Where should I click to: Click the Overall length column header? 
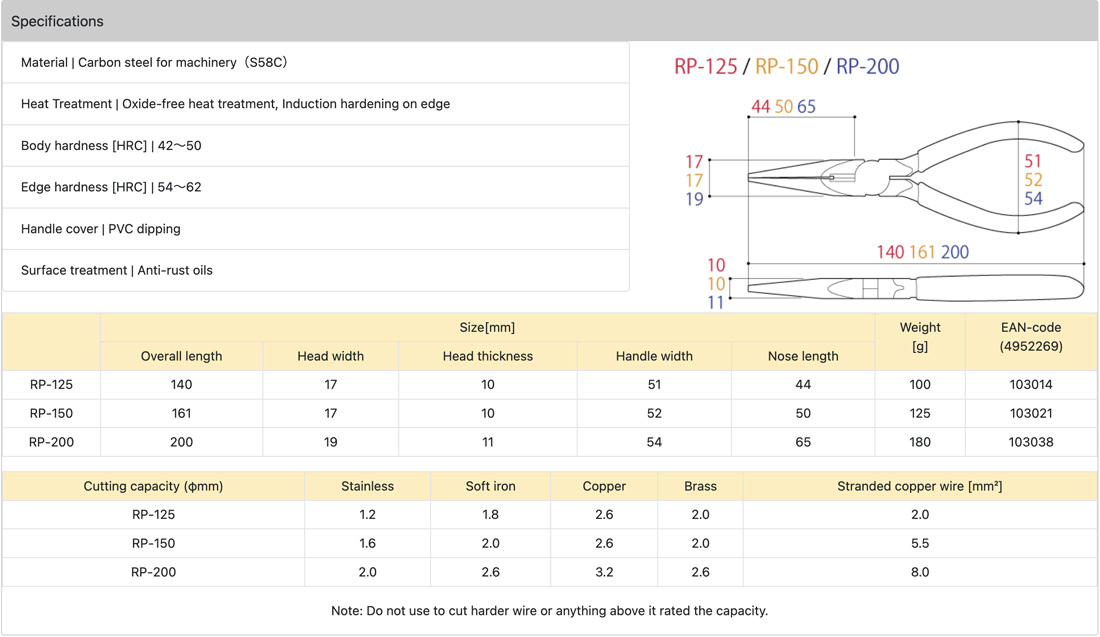point(181,356)
